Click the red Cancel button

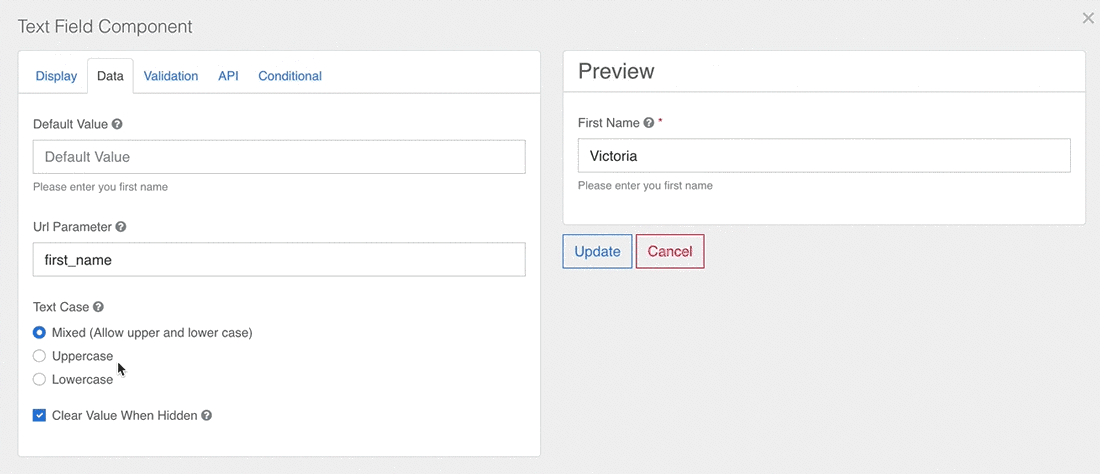point(670,252)
